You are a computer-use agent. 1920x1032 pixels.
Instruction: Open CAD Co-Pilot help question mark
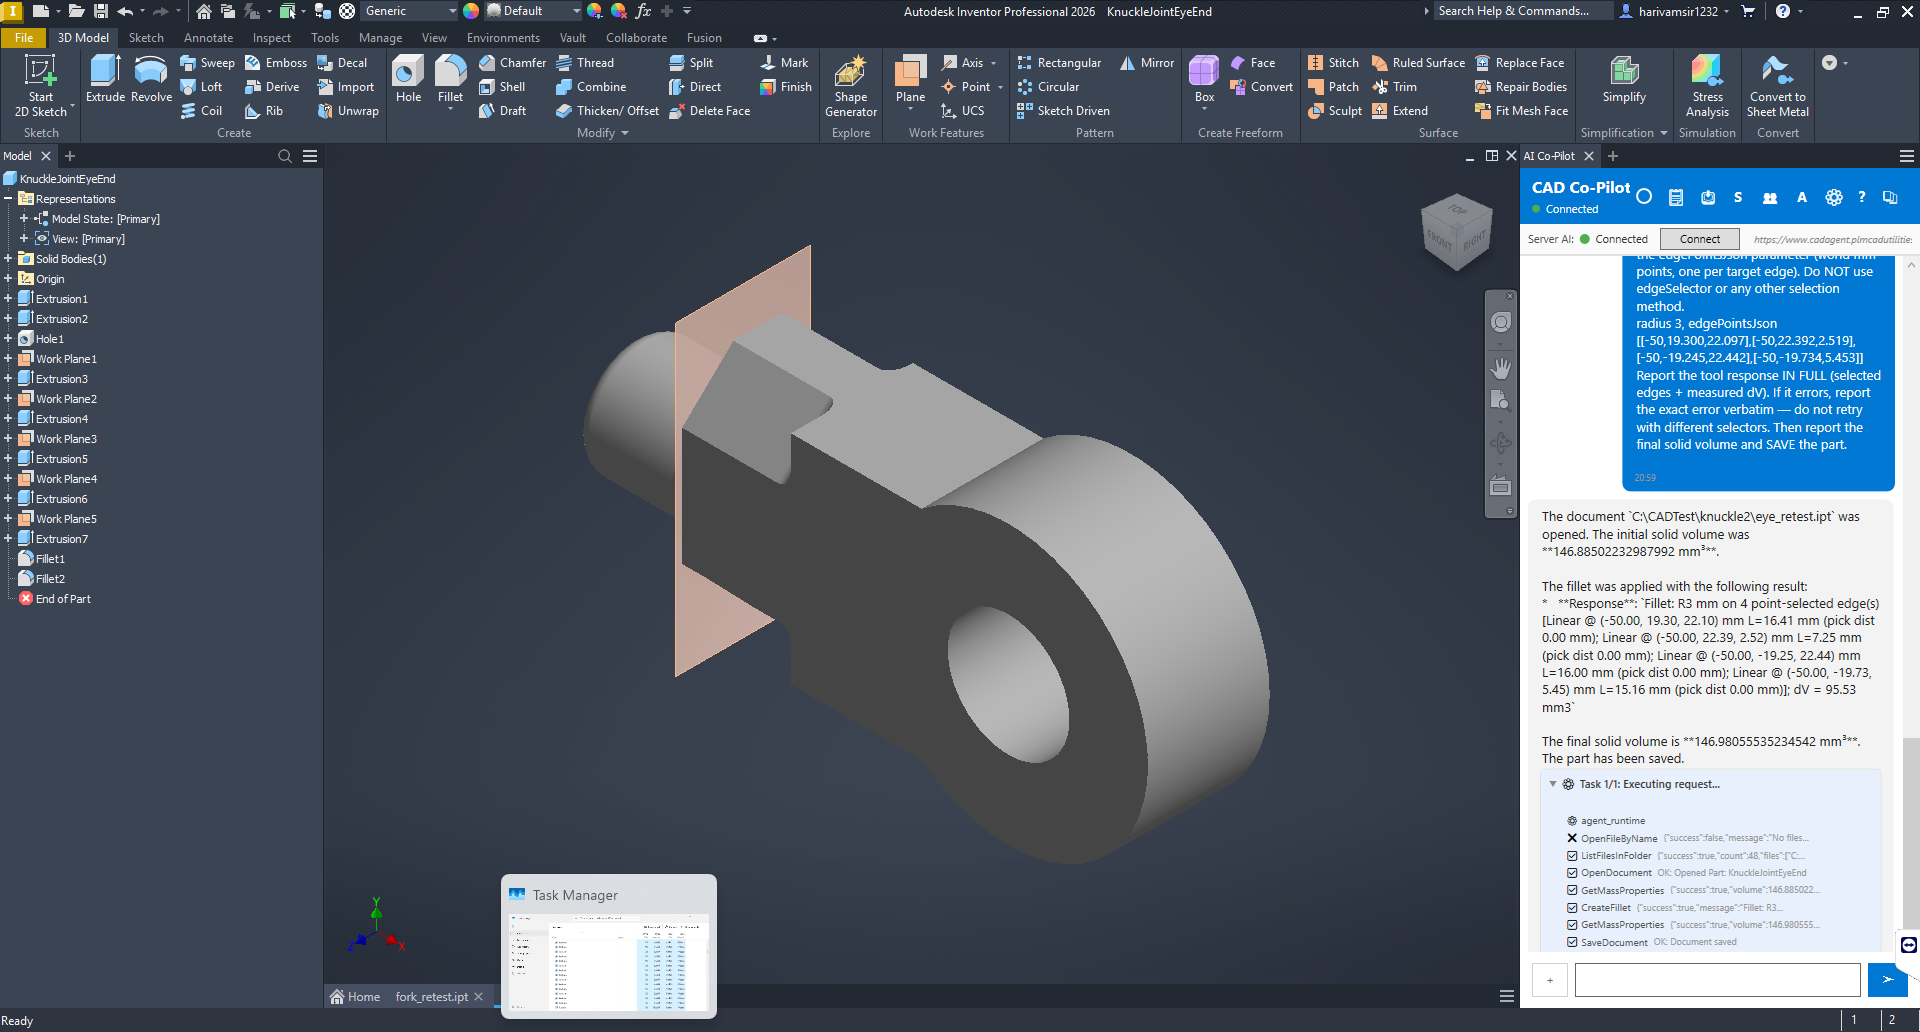(x=1862, y=198)
